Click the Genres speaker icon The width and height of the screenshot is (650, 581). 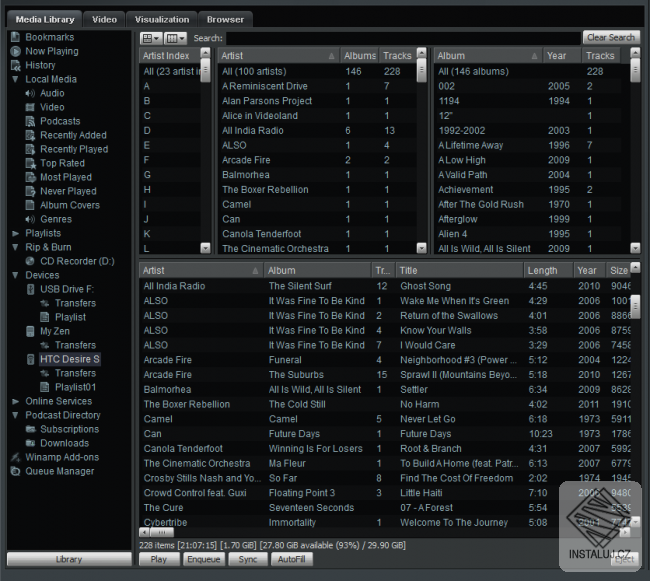click(x=30, y=219)
